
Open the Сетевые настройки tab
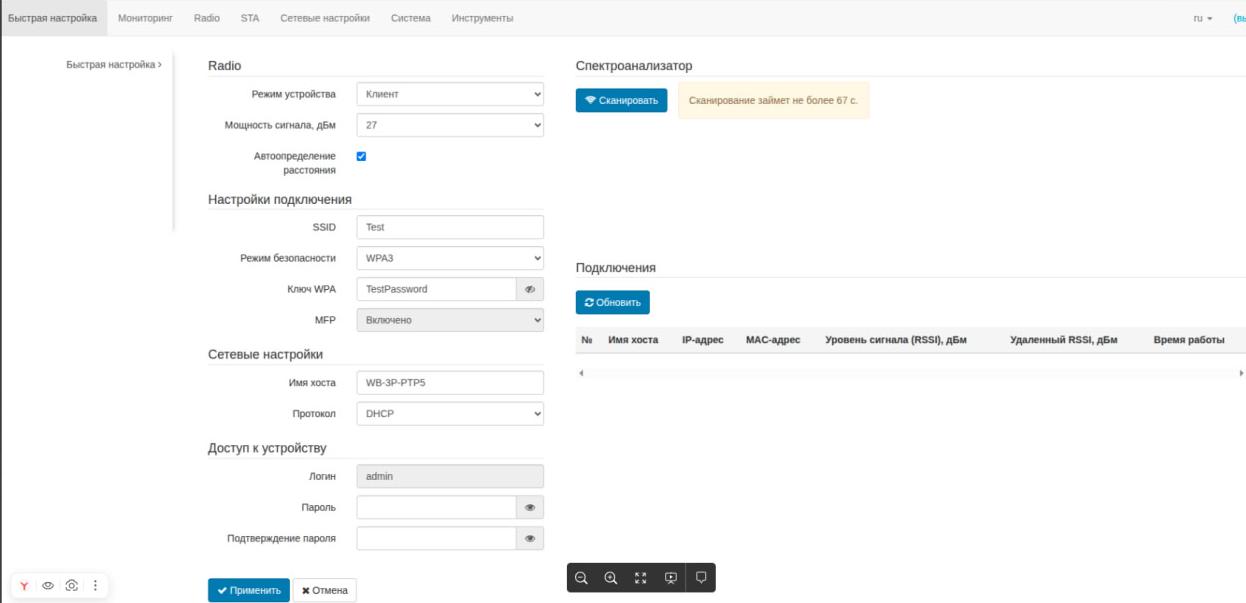click(325, 18)
